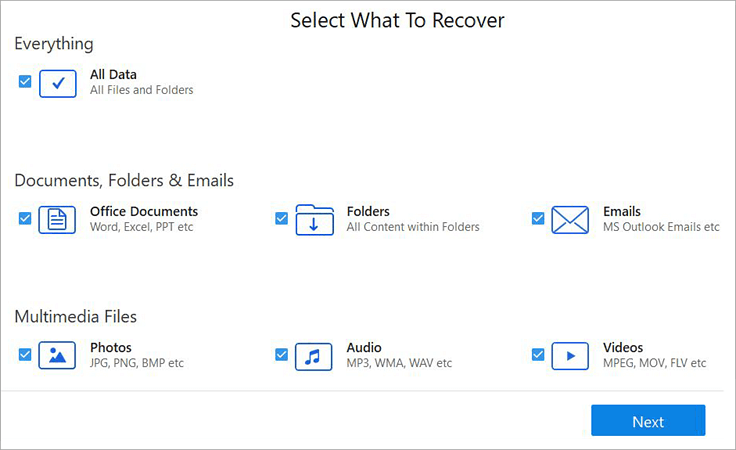Click the All Data checkmark icon
The height and width of the screenshot is (450, 736).
tap(57, 83)
